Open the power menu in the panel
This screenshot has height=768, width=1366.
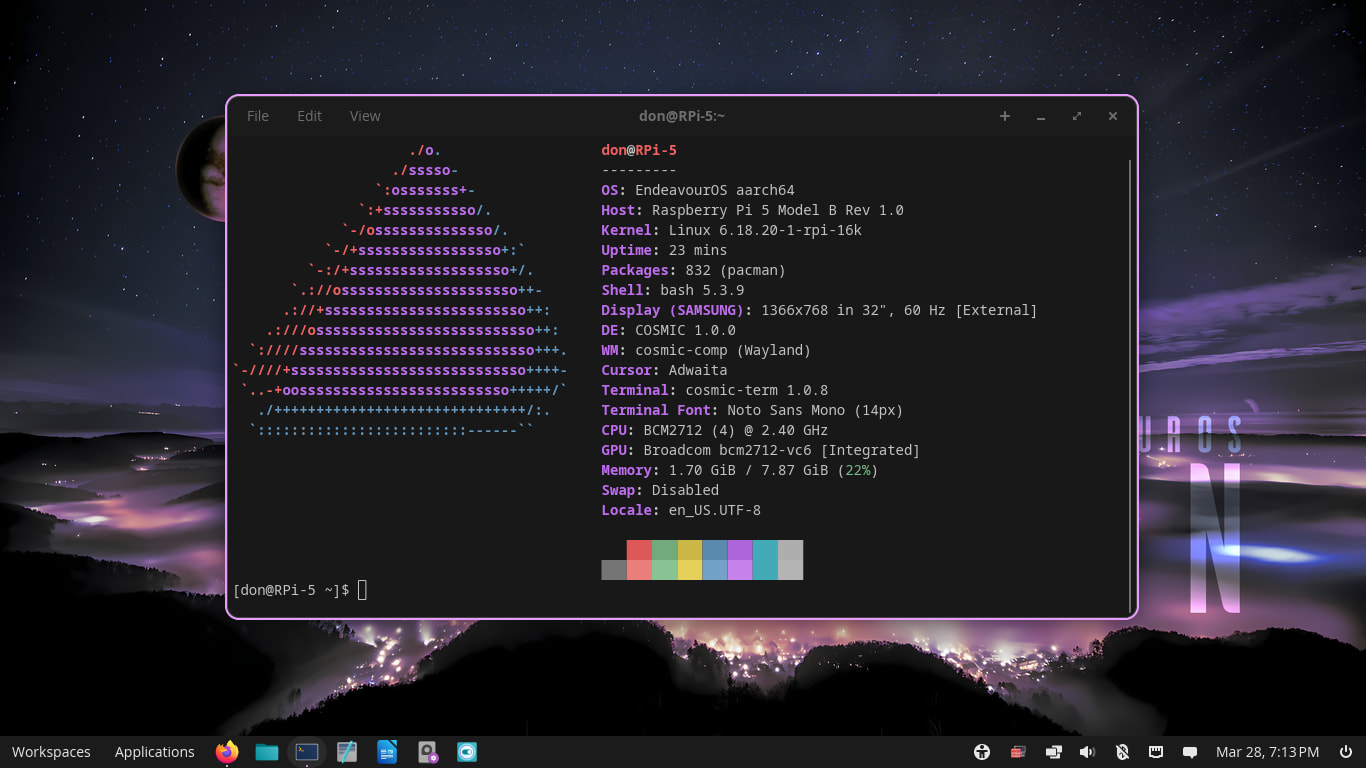coord(1344,752)
